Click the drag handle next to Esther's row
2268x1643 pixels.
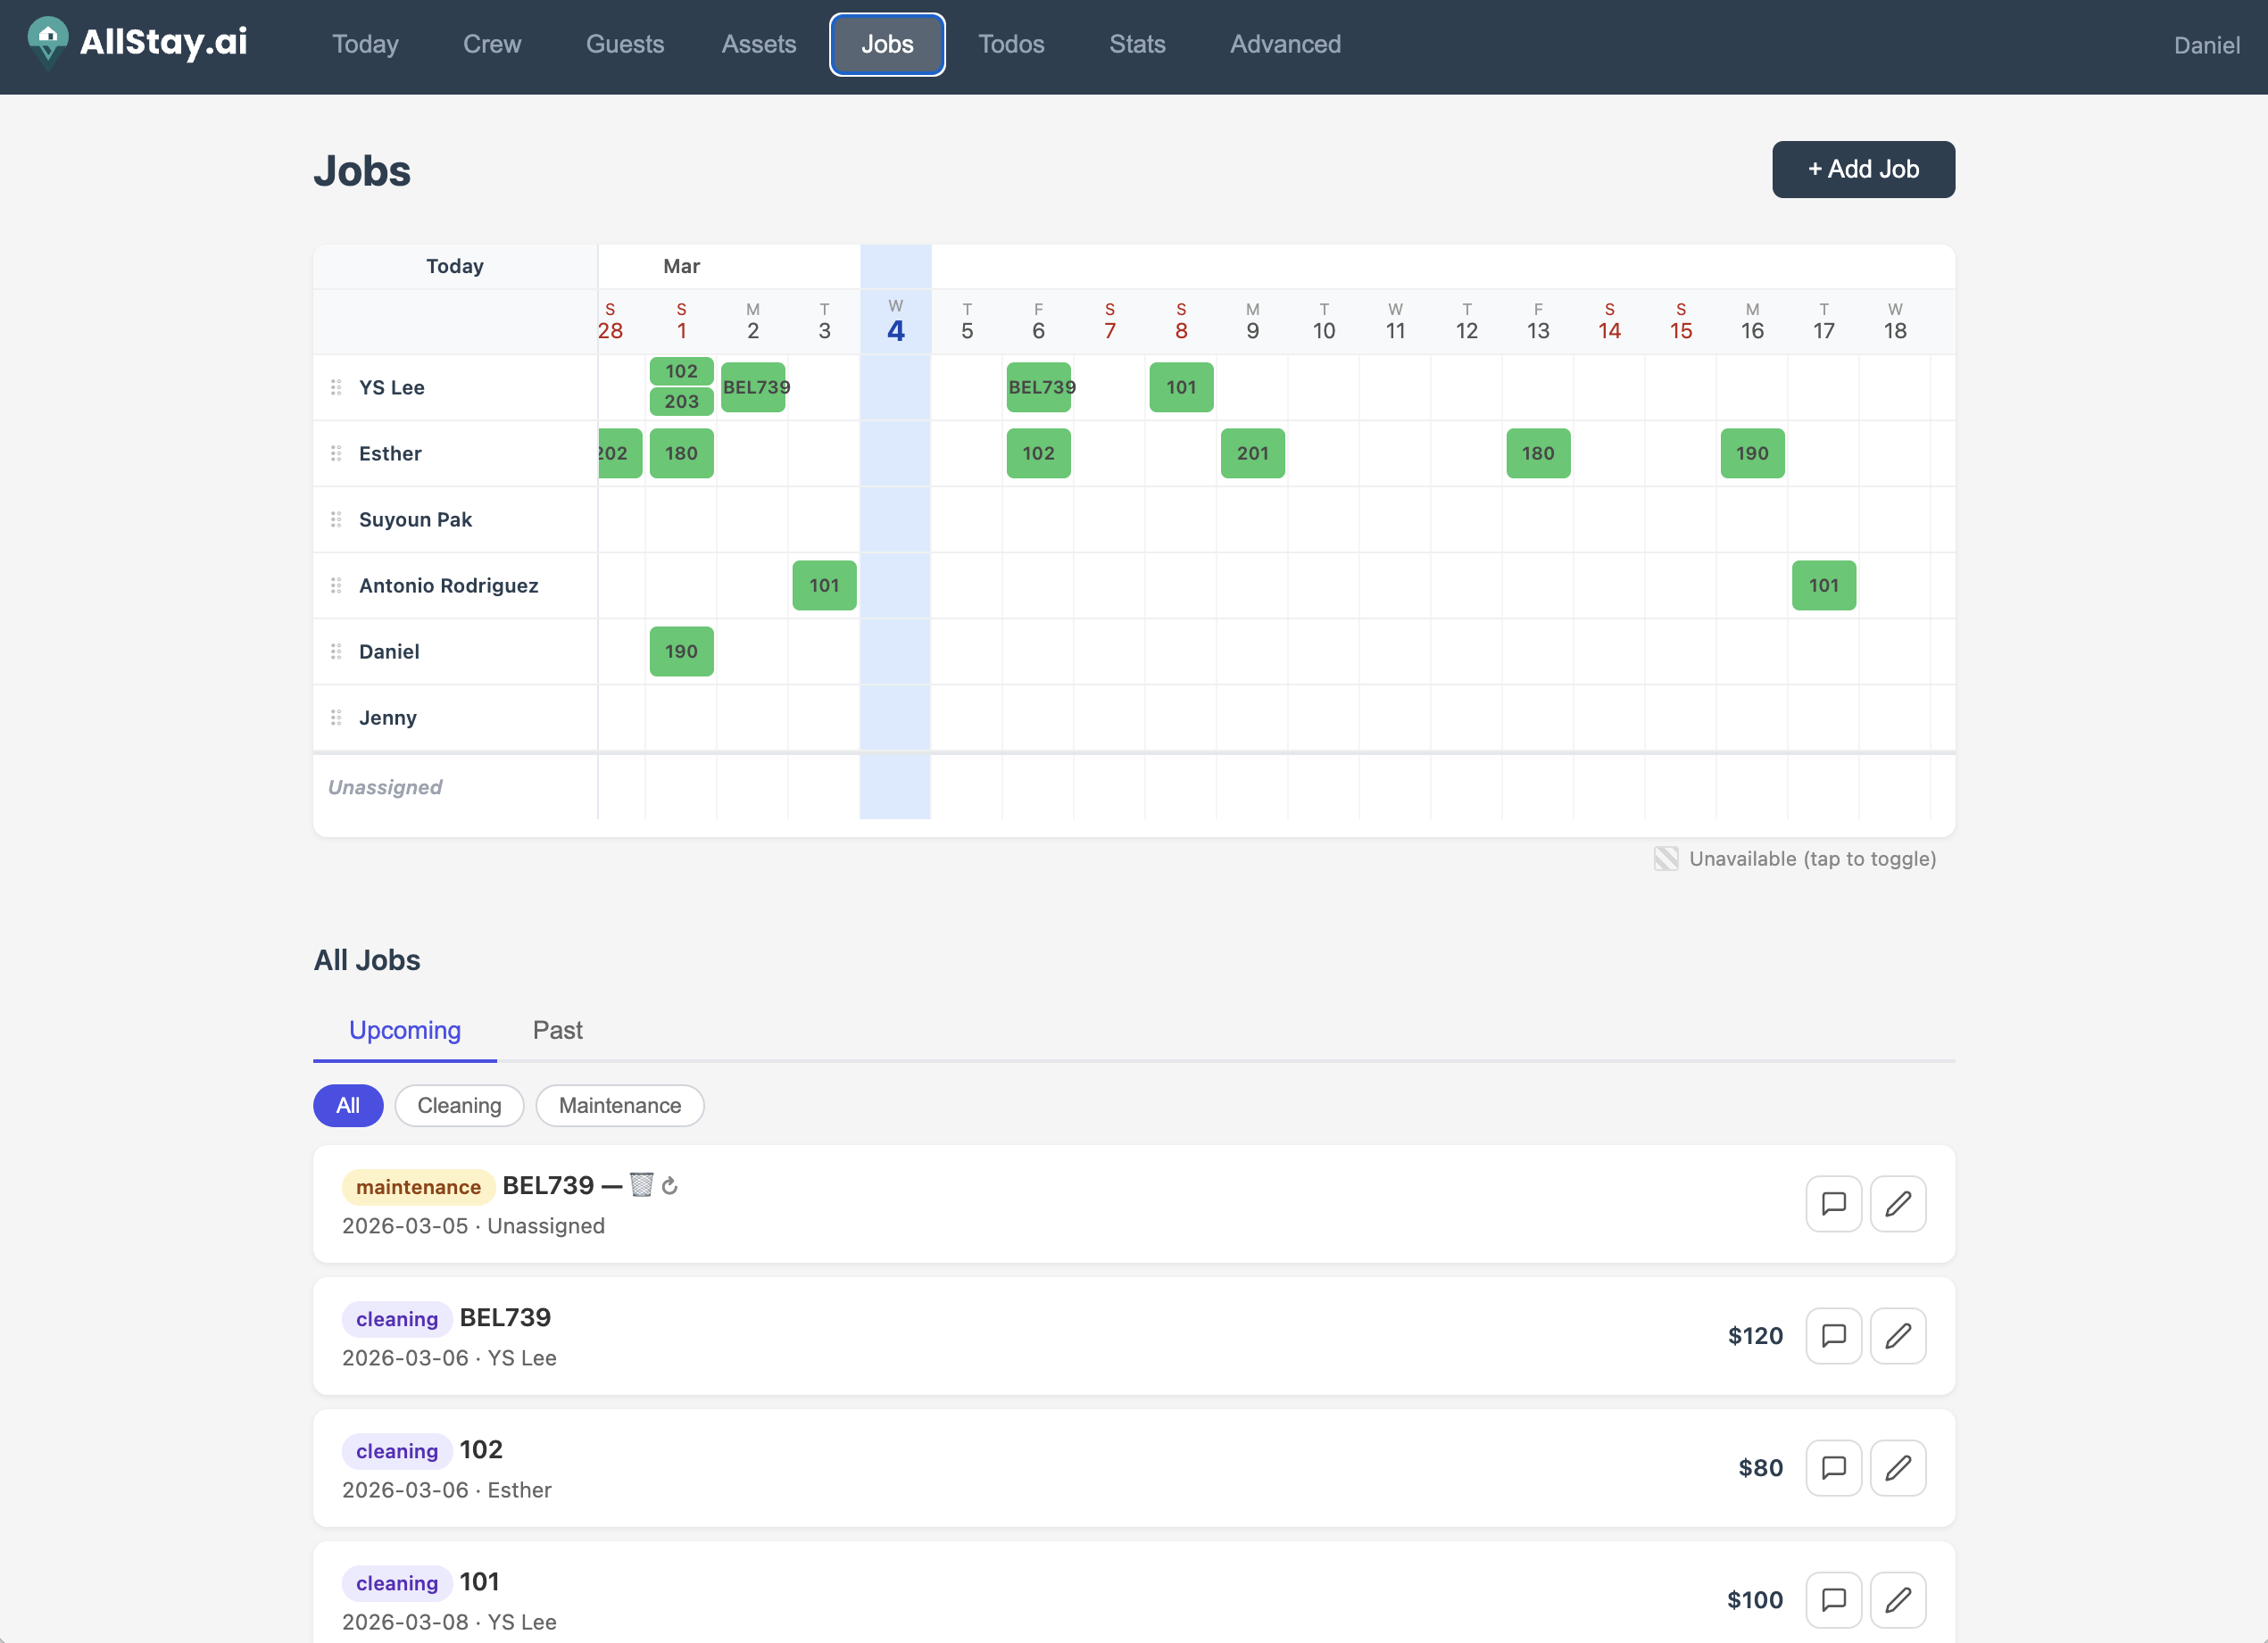336,453
